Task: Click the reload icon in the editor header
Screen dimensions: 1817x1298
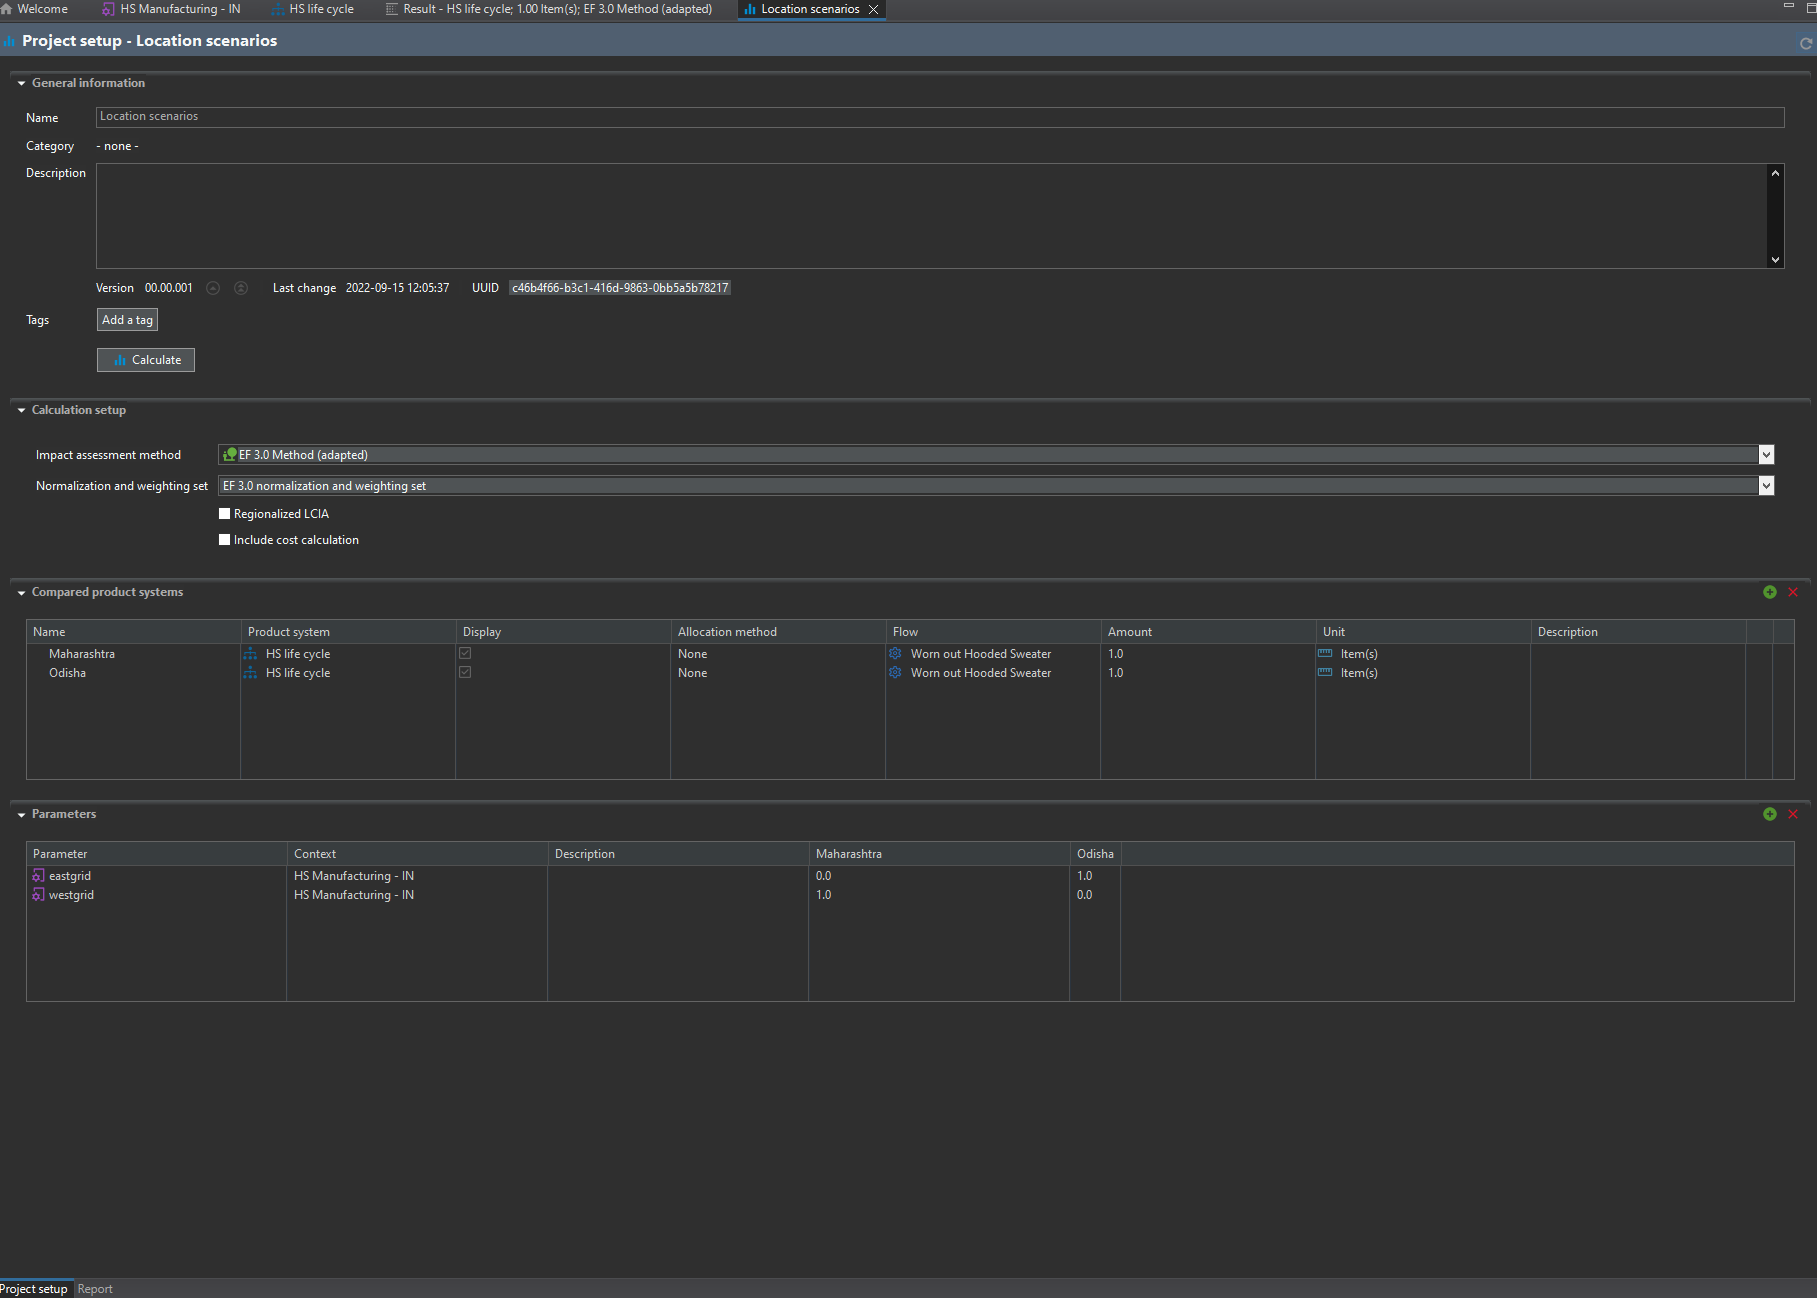Action: coord(1805,43)
